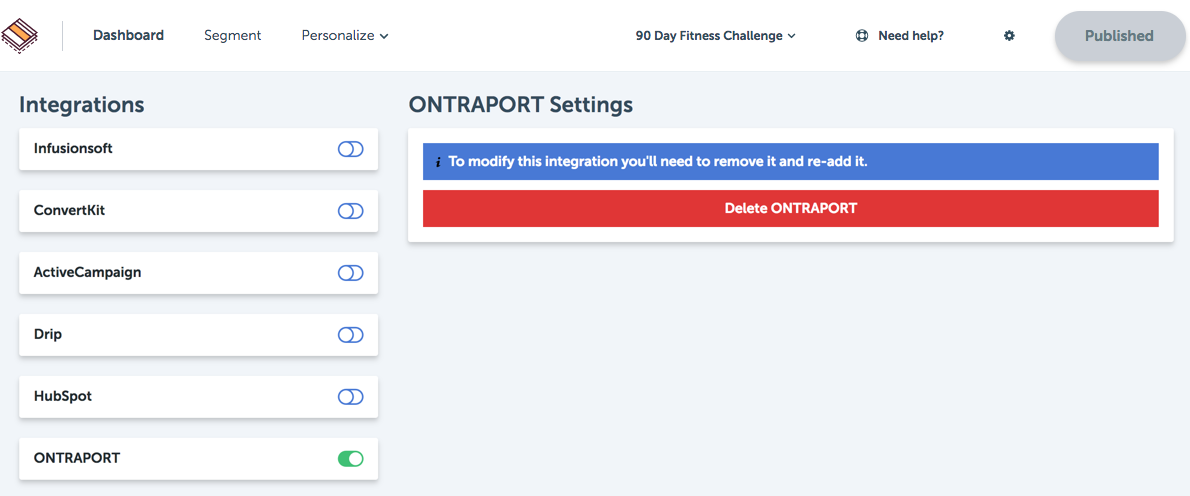Enable the Drip integration switch
Image resolution: width=1190 pixels, height=496 pixels.
(x=351, y=335)
